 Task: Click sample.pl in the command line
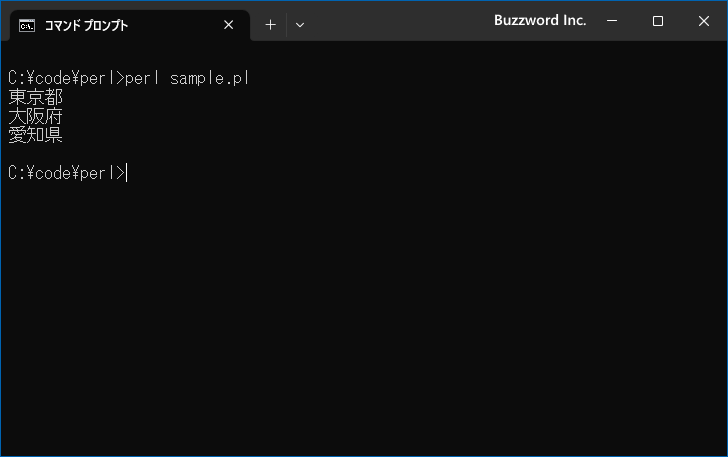coord(210,78)
